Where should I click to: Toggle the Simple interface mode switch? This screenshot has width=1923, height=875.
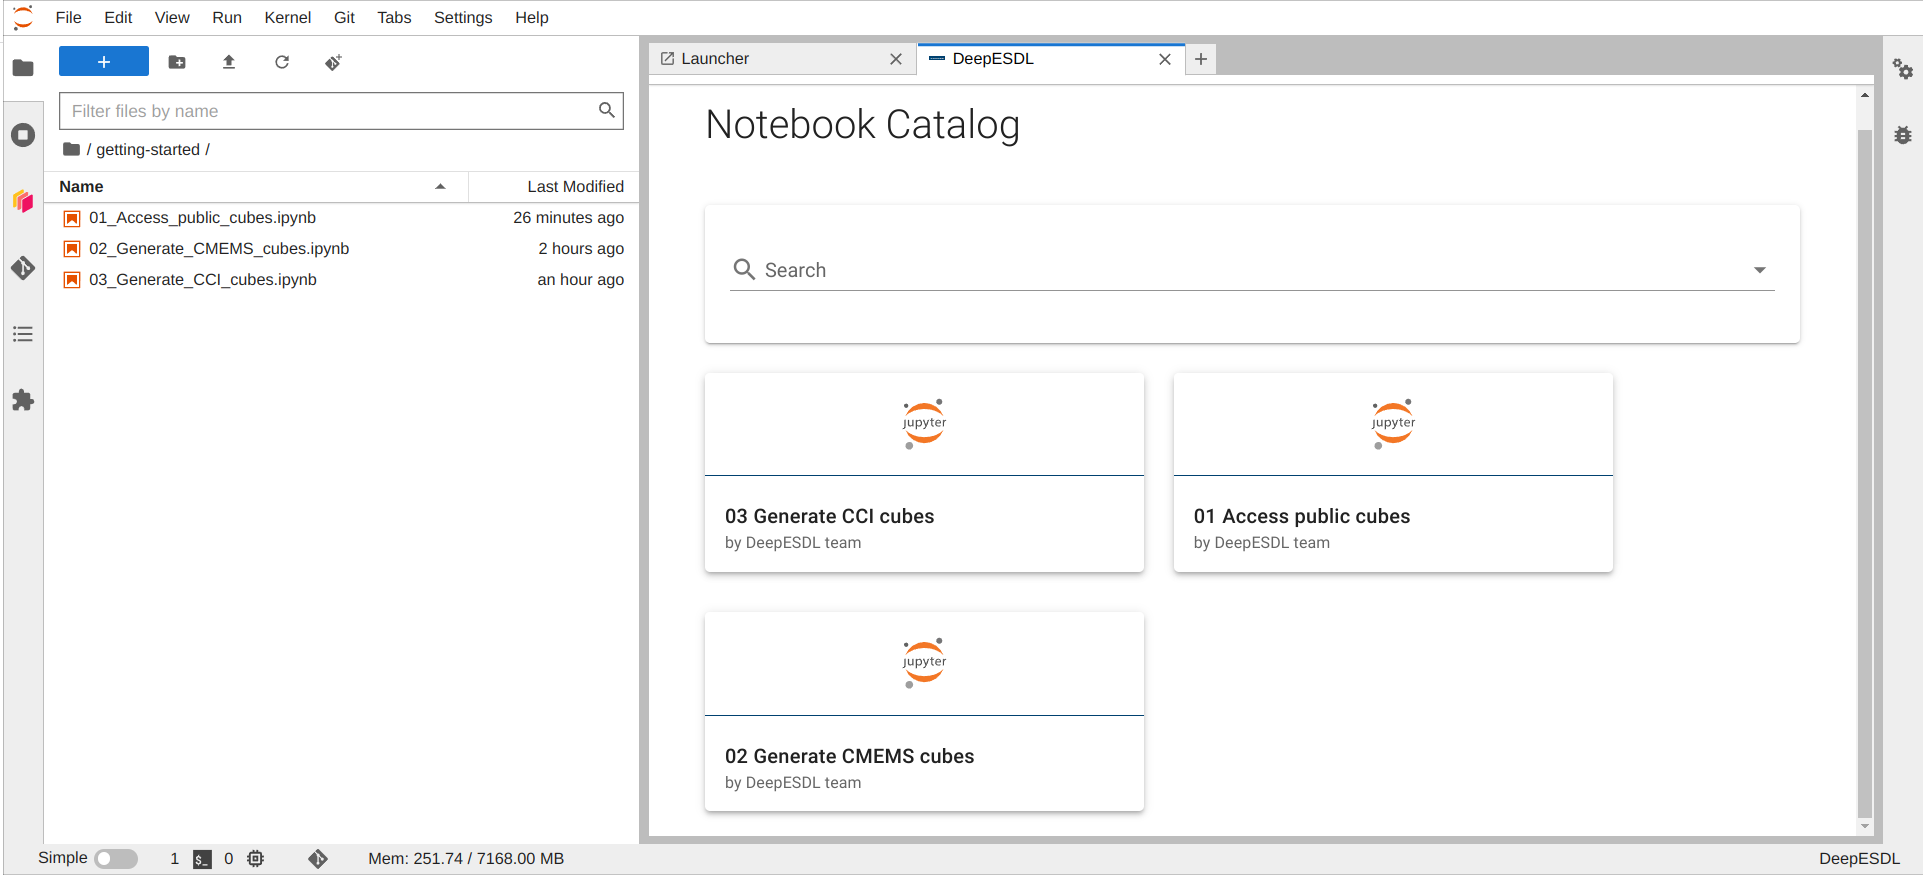[116, 859]
